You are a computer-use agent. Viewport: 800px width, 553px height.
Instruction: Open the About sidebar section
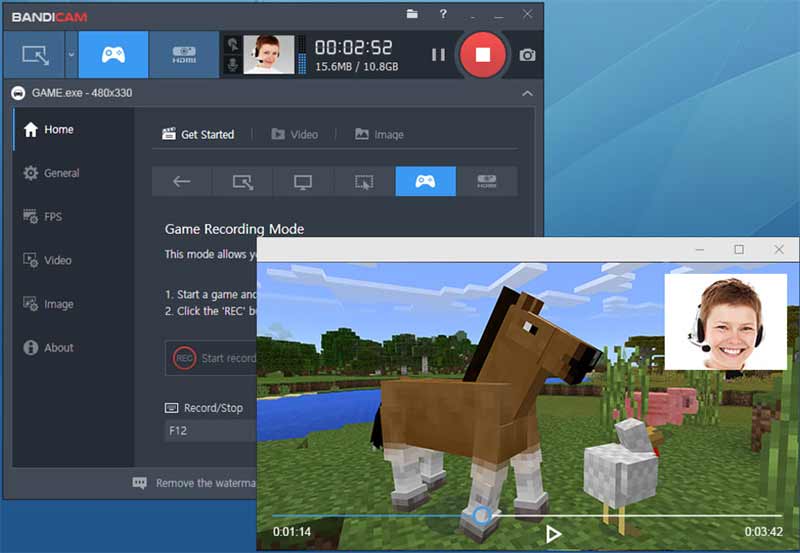click(73, 347)
